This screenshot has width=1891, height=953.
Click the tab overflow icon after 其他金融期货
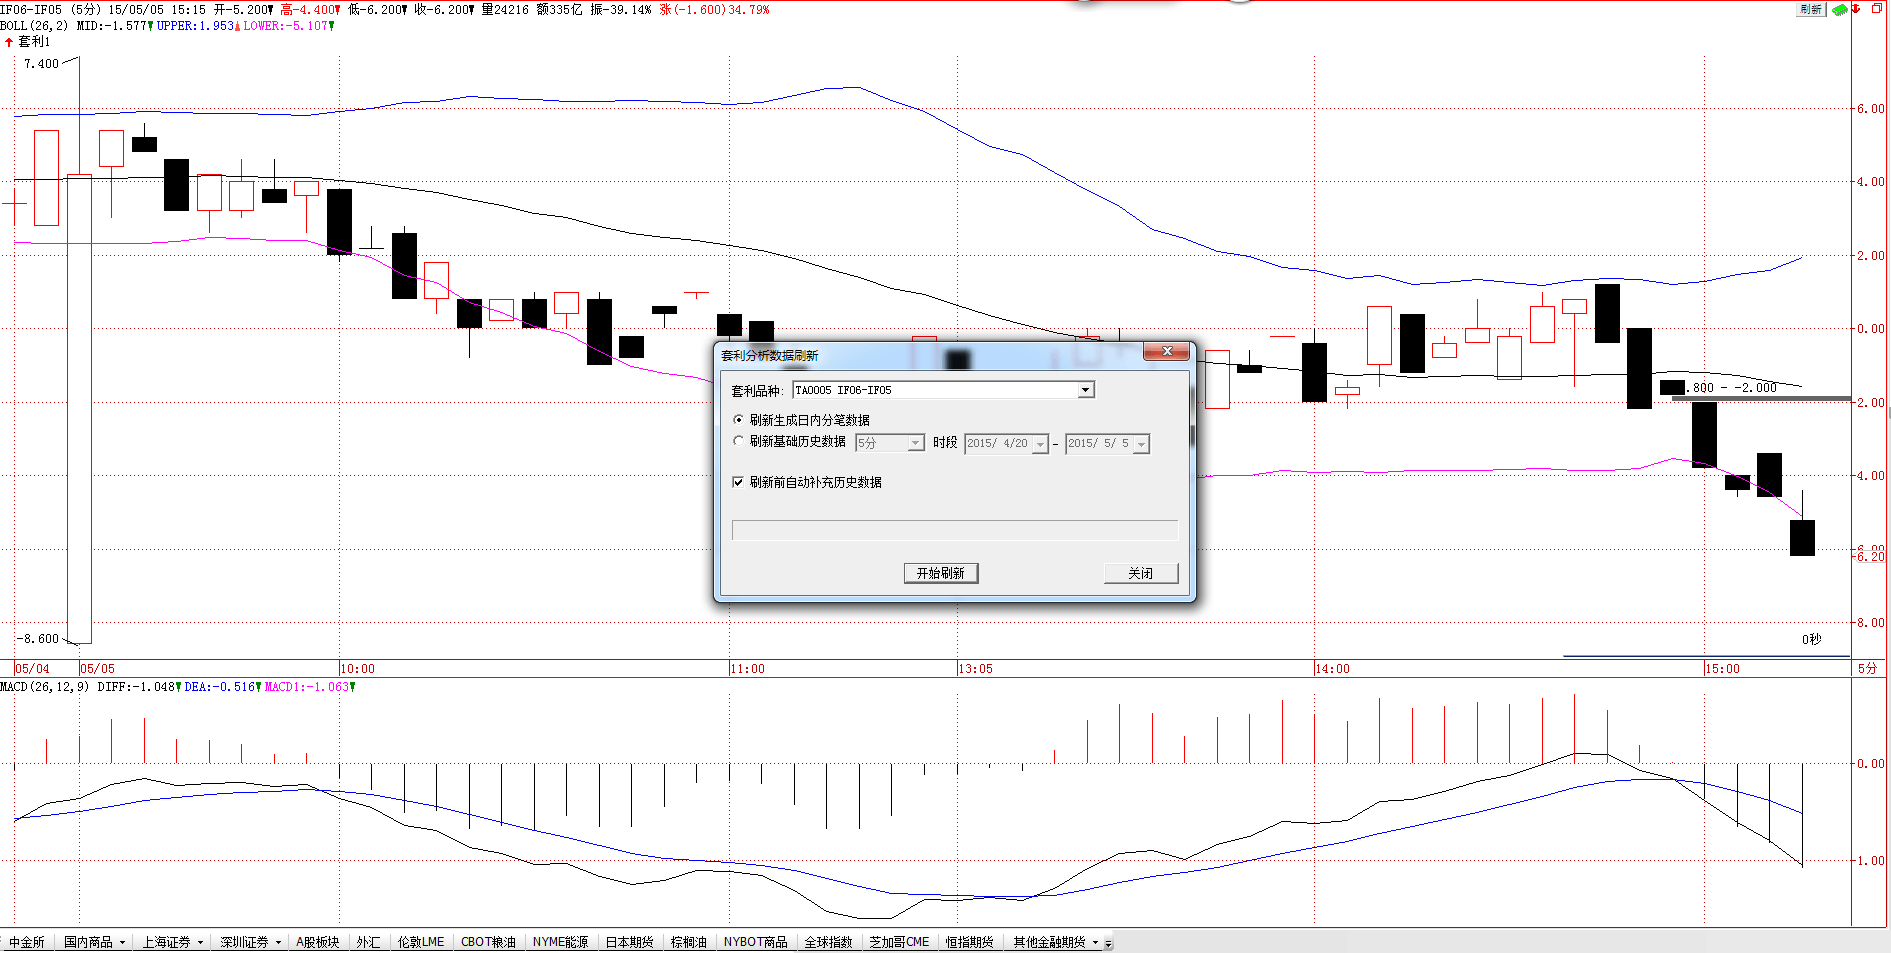click(1108, 943)
